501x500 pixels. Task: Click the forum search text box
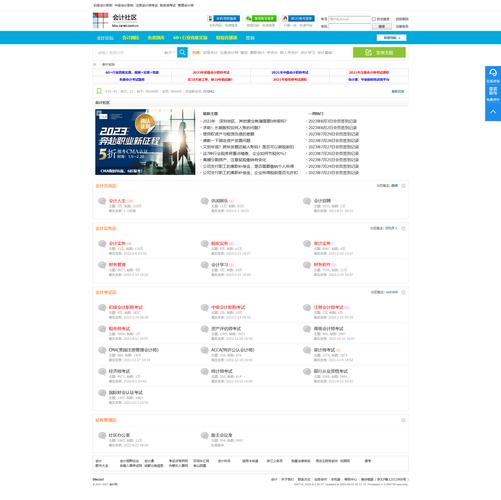129,52
